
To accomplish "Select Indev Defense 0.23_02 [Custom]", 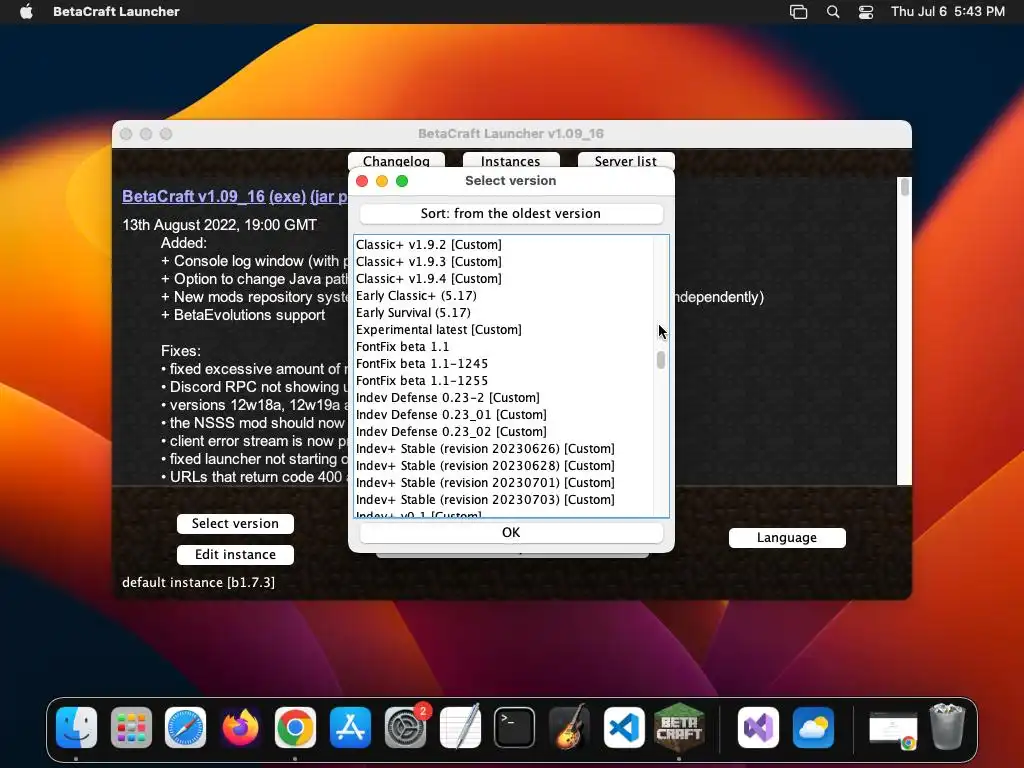I will 504,431.
